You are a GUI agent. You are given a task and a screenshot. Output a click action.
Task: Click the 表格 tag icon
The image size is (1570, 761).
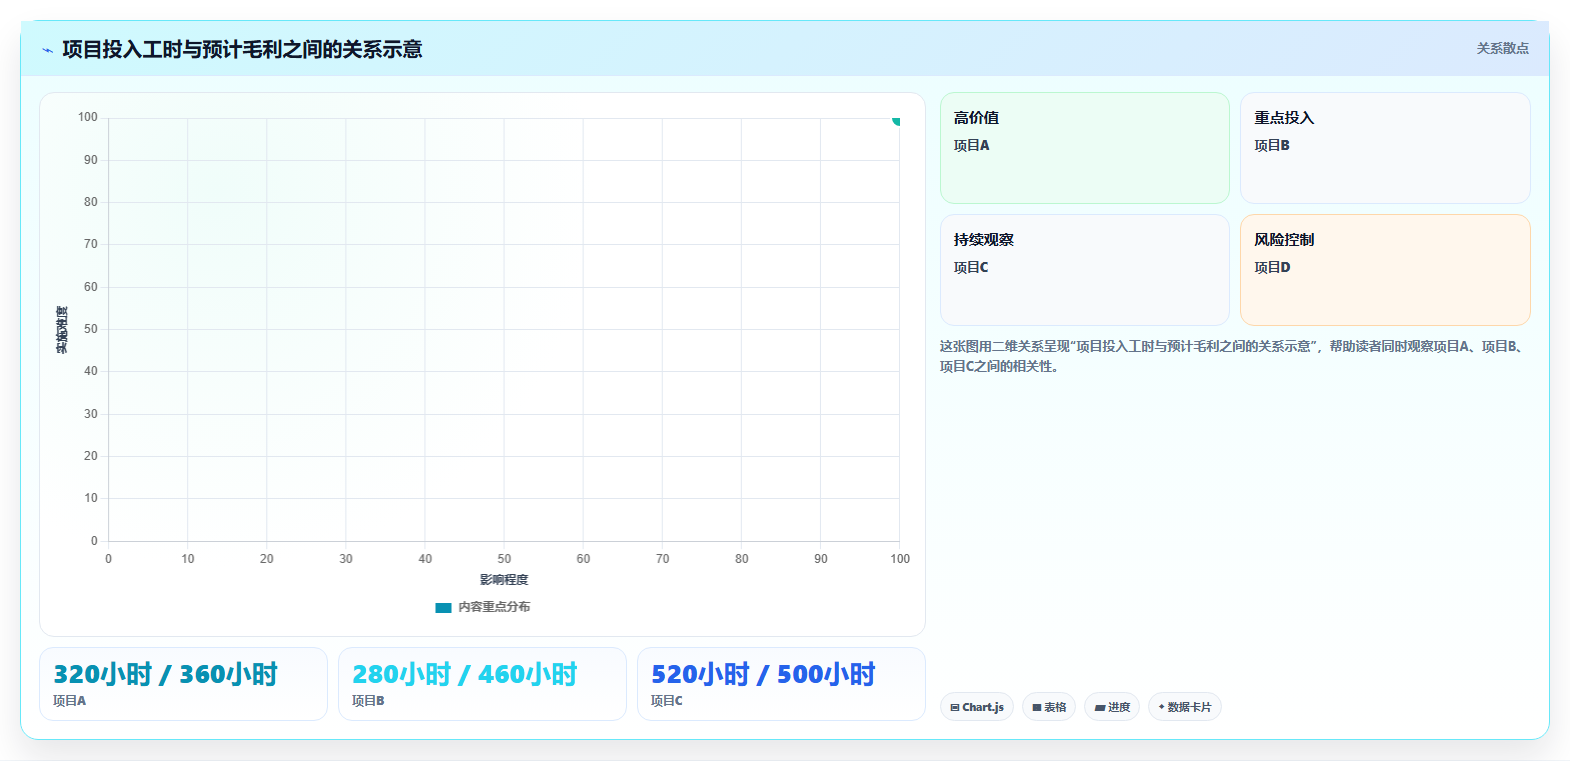[1037, 707]
